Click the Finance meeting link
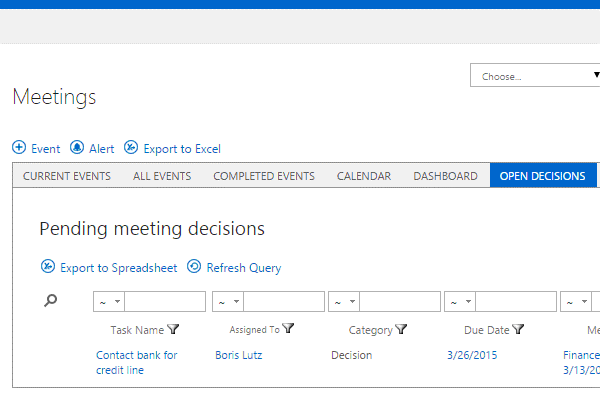 581,362
